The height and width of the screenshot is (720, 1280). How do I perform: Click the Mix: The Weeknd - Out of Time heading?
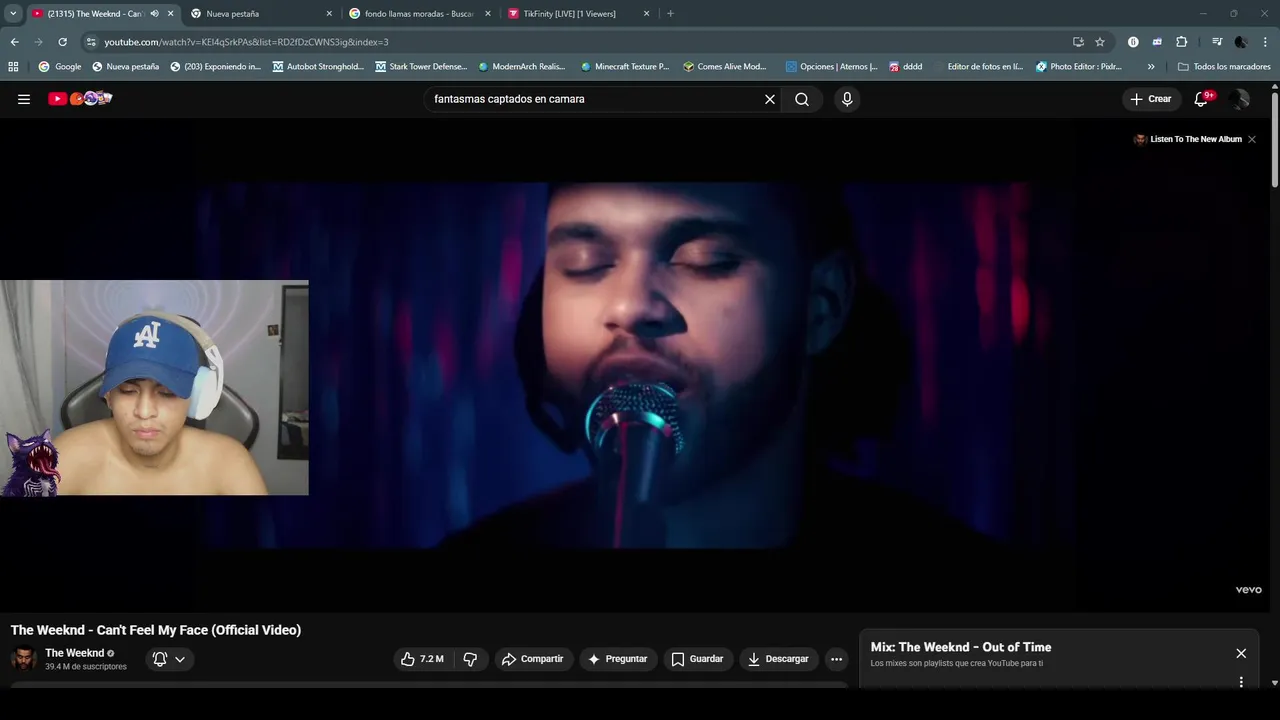point(961,647)
